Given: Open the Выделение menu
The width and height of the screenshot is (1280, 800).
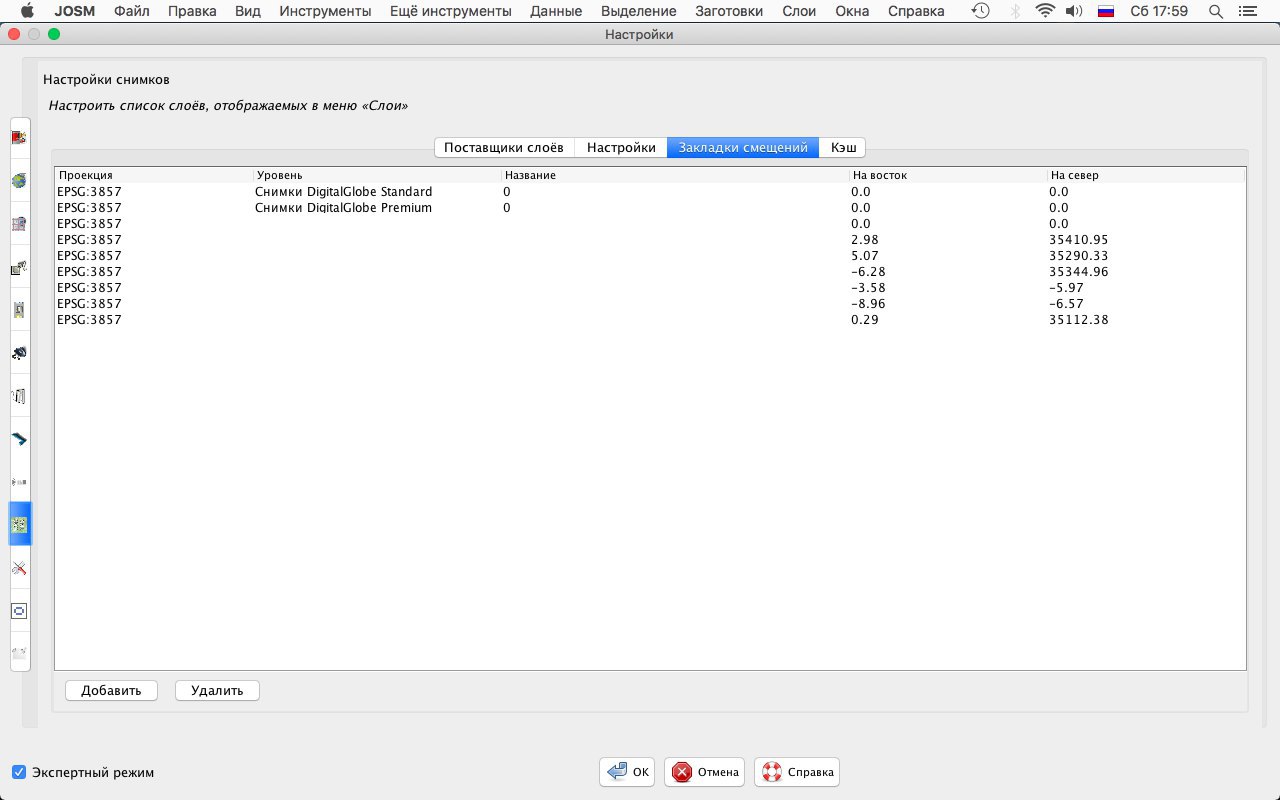Looking at the screenshot, I should [x=639, y=11].
